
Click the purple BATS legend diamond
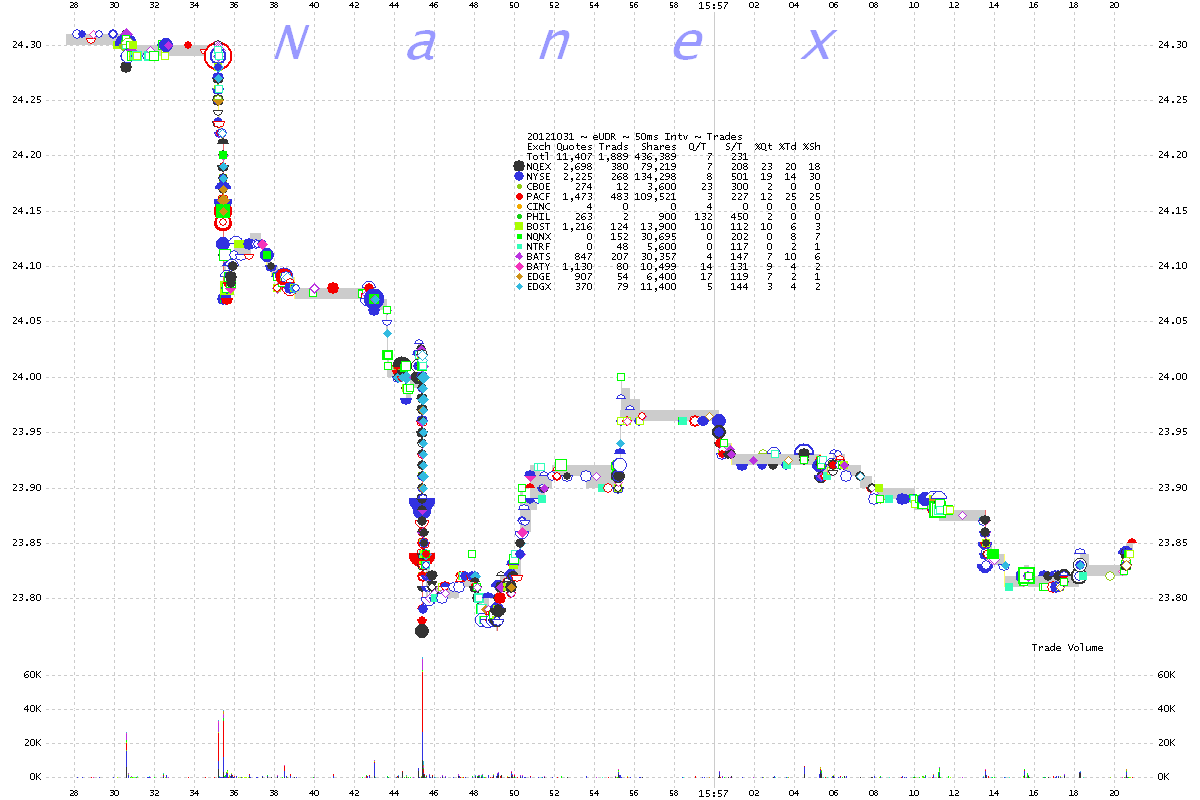pyautogui.click(x=518, y=256)
